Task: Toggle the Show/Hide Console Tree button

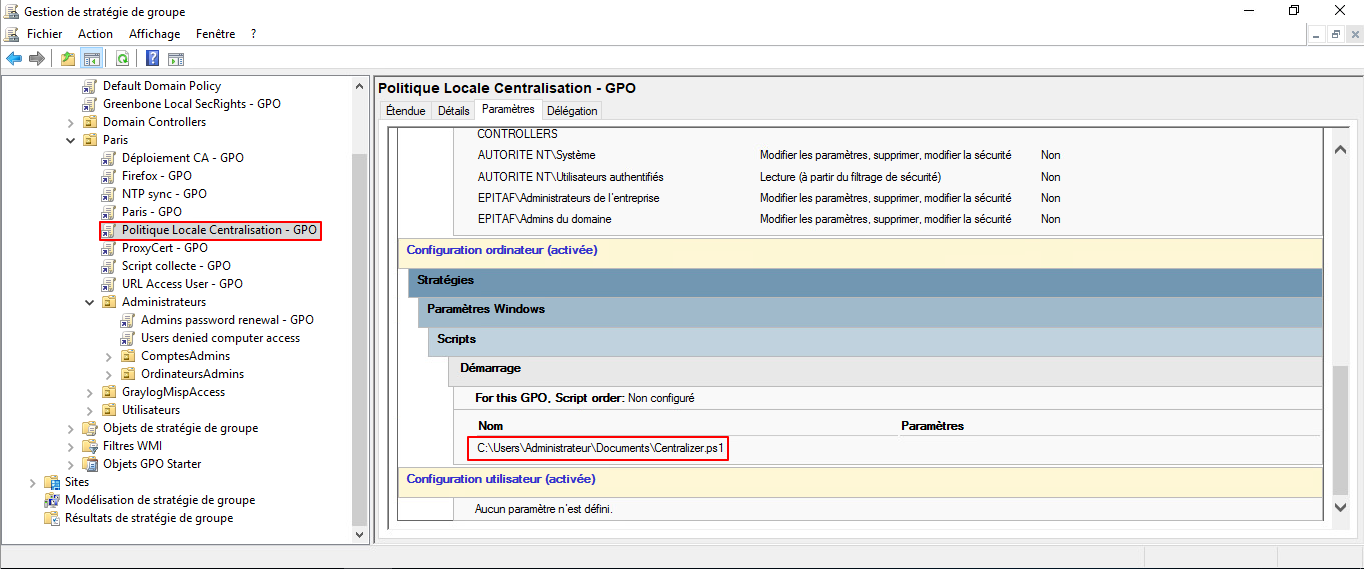Action: (x=92, y=58)
